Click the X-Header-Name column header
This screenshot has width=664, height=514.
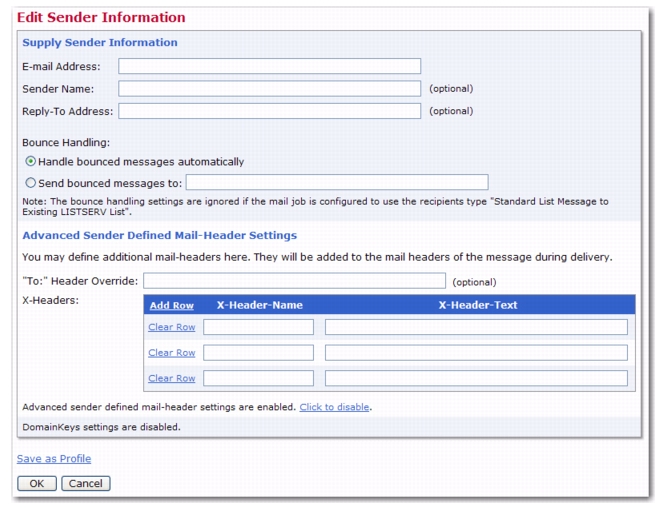(x=260, y=305)
